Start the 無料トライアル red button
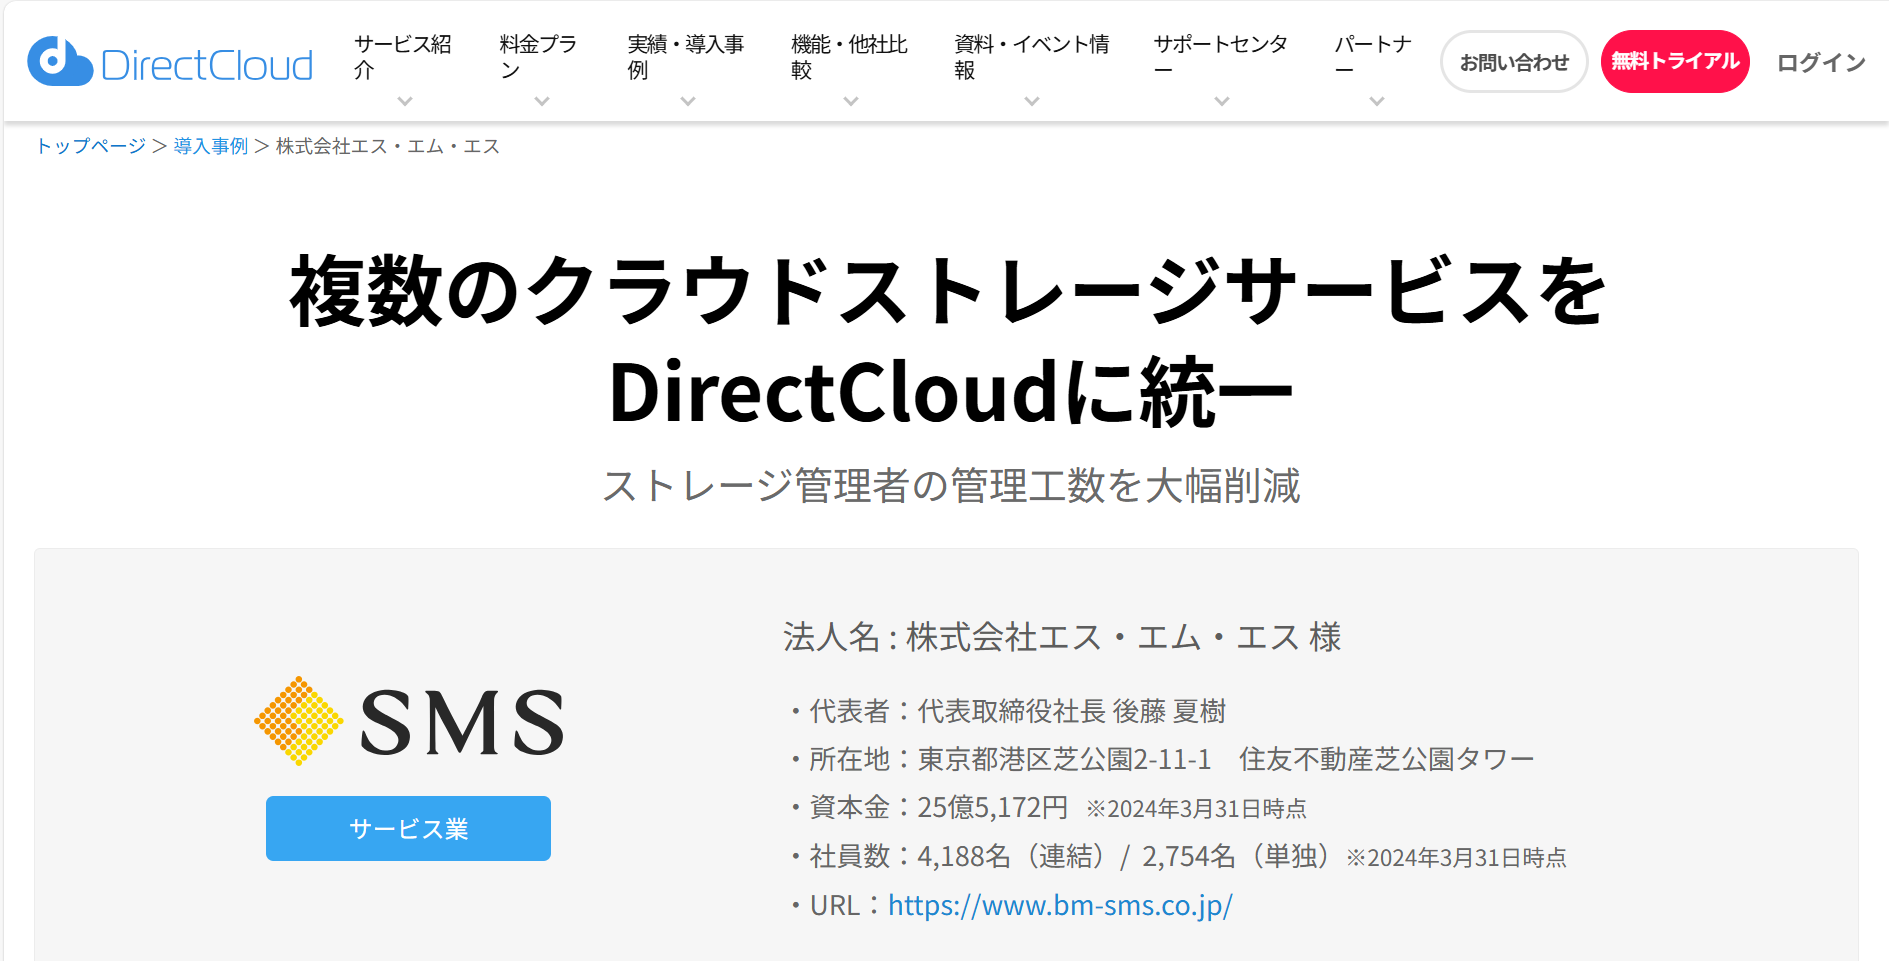 (x=1675, y=62)
